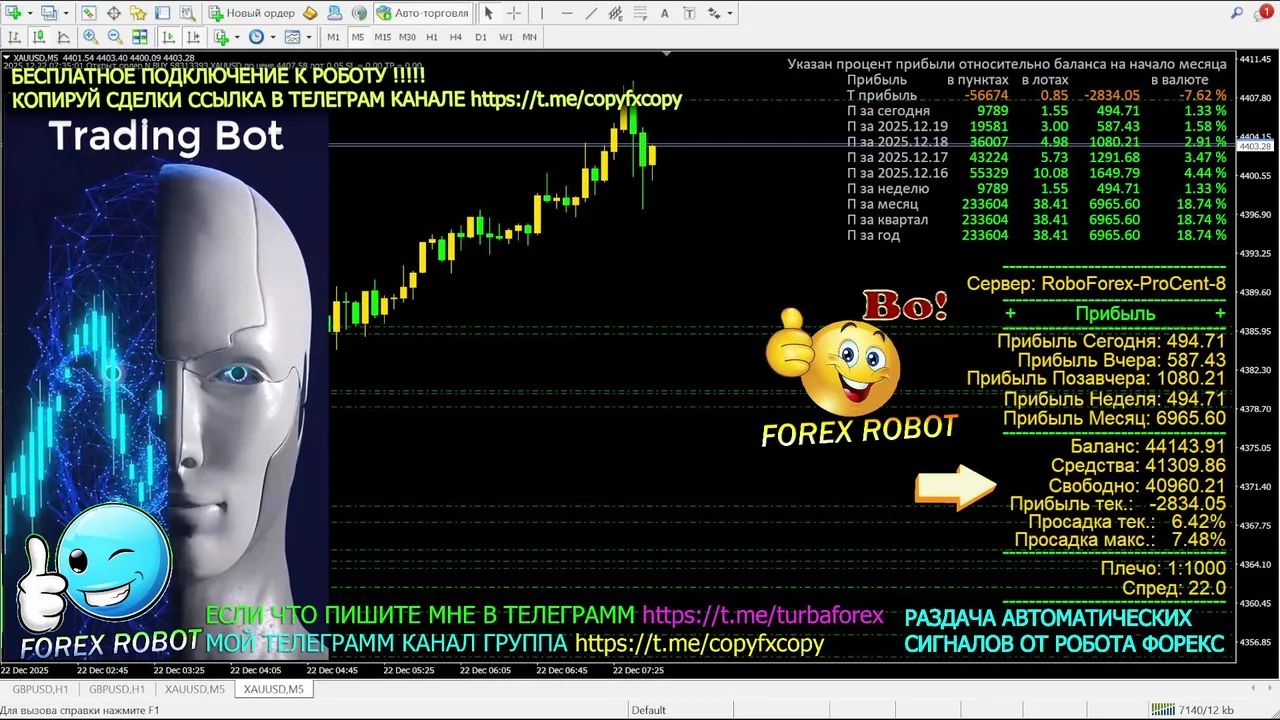The height and width of the screenshot is (720, 1280).
Task: Select the trendline drawing tool
Action: click(591, 13)
